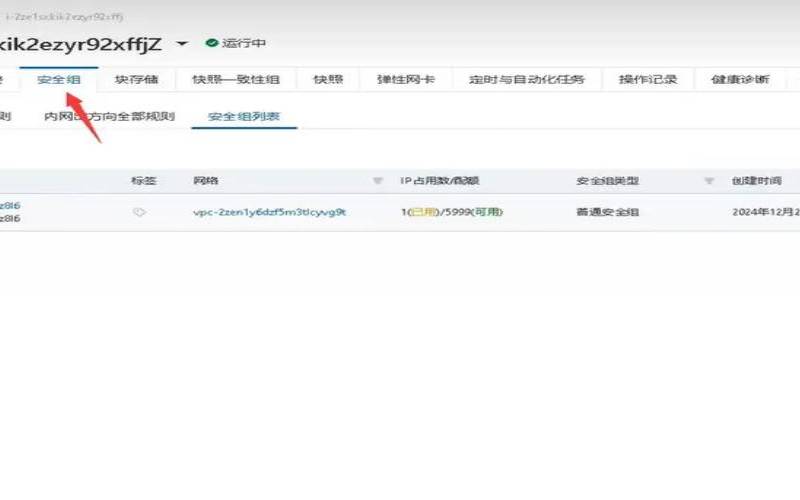The image size is (800, 500).
Task: Open the 网络 column filter icon
Action: coord(378,181)
